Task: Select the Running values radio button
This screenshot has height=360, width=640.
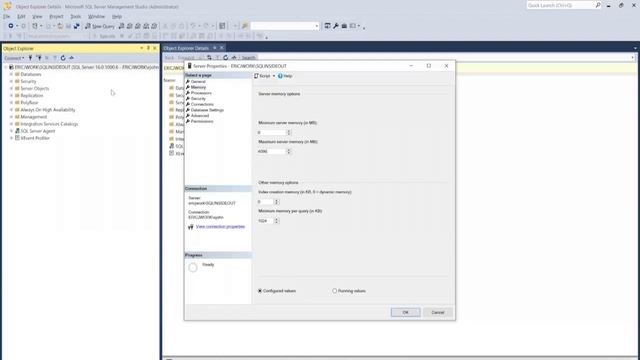Action: tap(335, 291)
